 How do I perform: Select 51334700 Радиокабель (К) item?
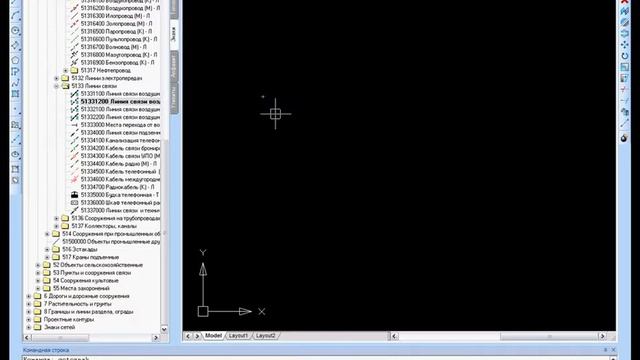point(118,187)
